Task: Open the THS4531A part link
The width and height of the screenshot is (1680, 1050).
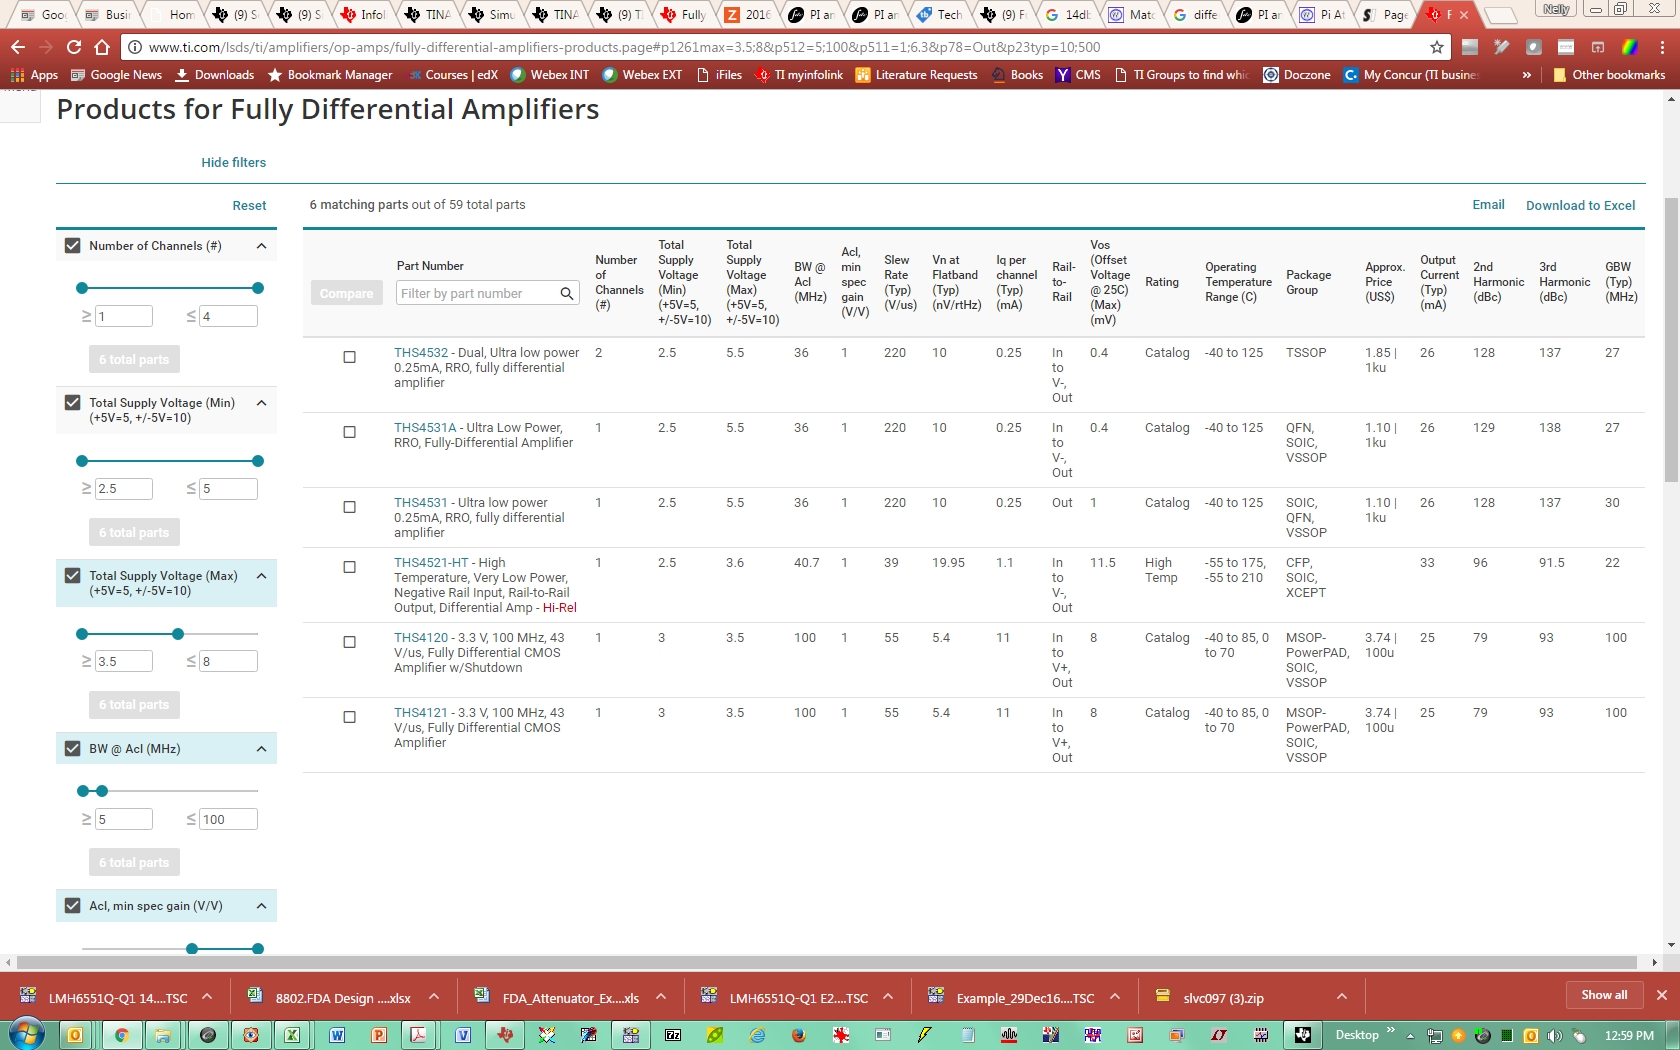Action: coord(425,428)
